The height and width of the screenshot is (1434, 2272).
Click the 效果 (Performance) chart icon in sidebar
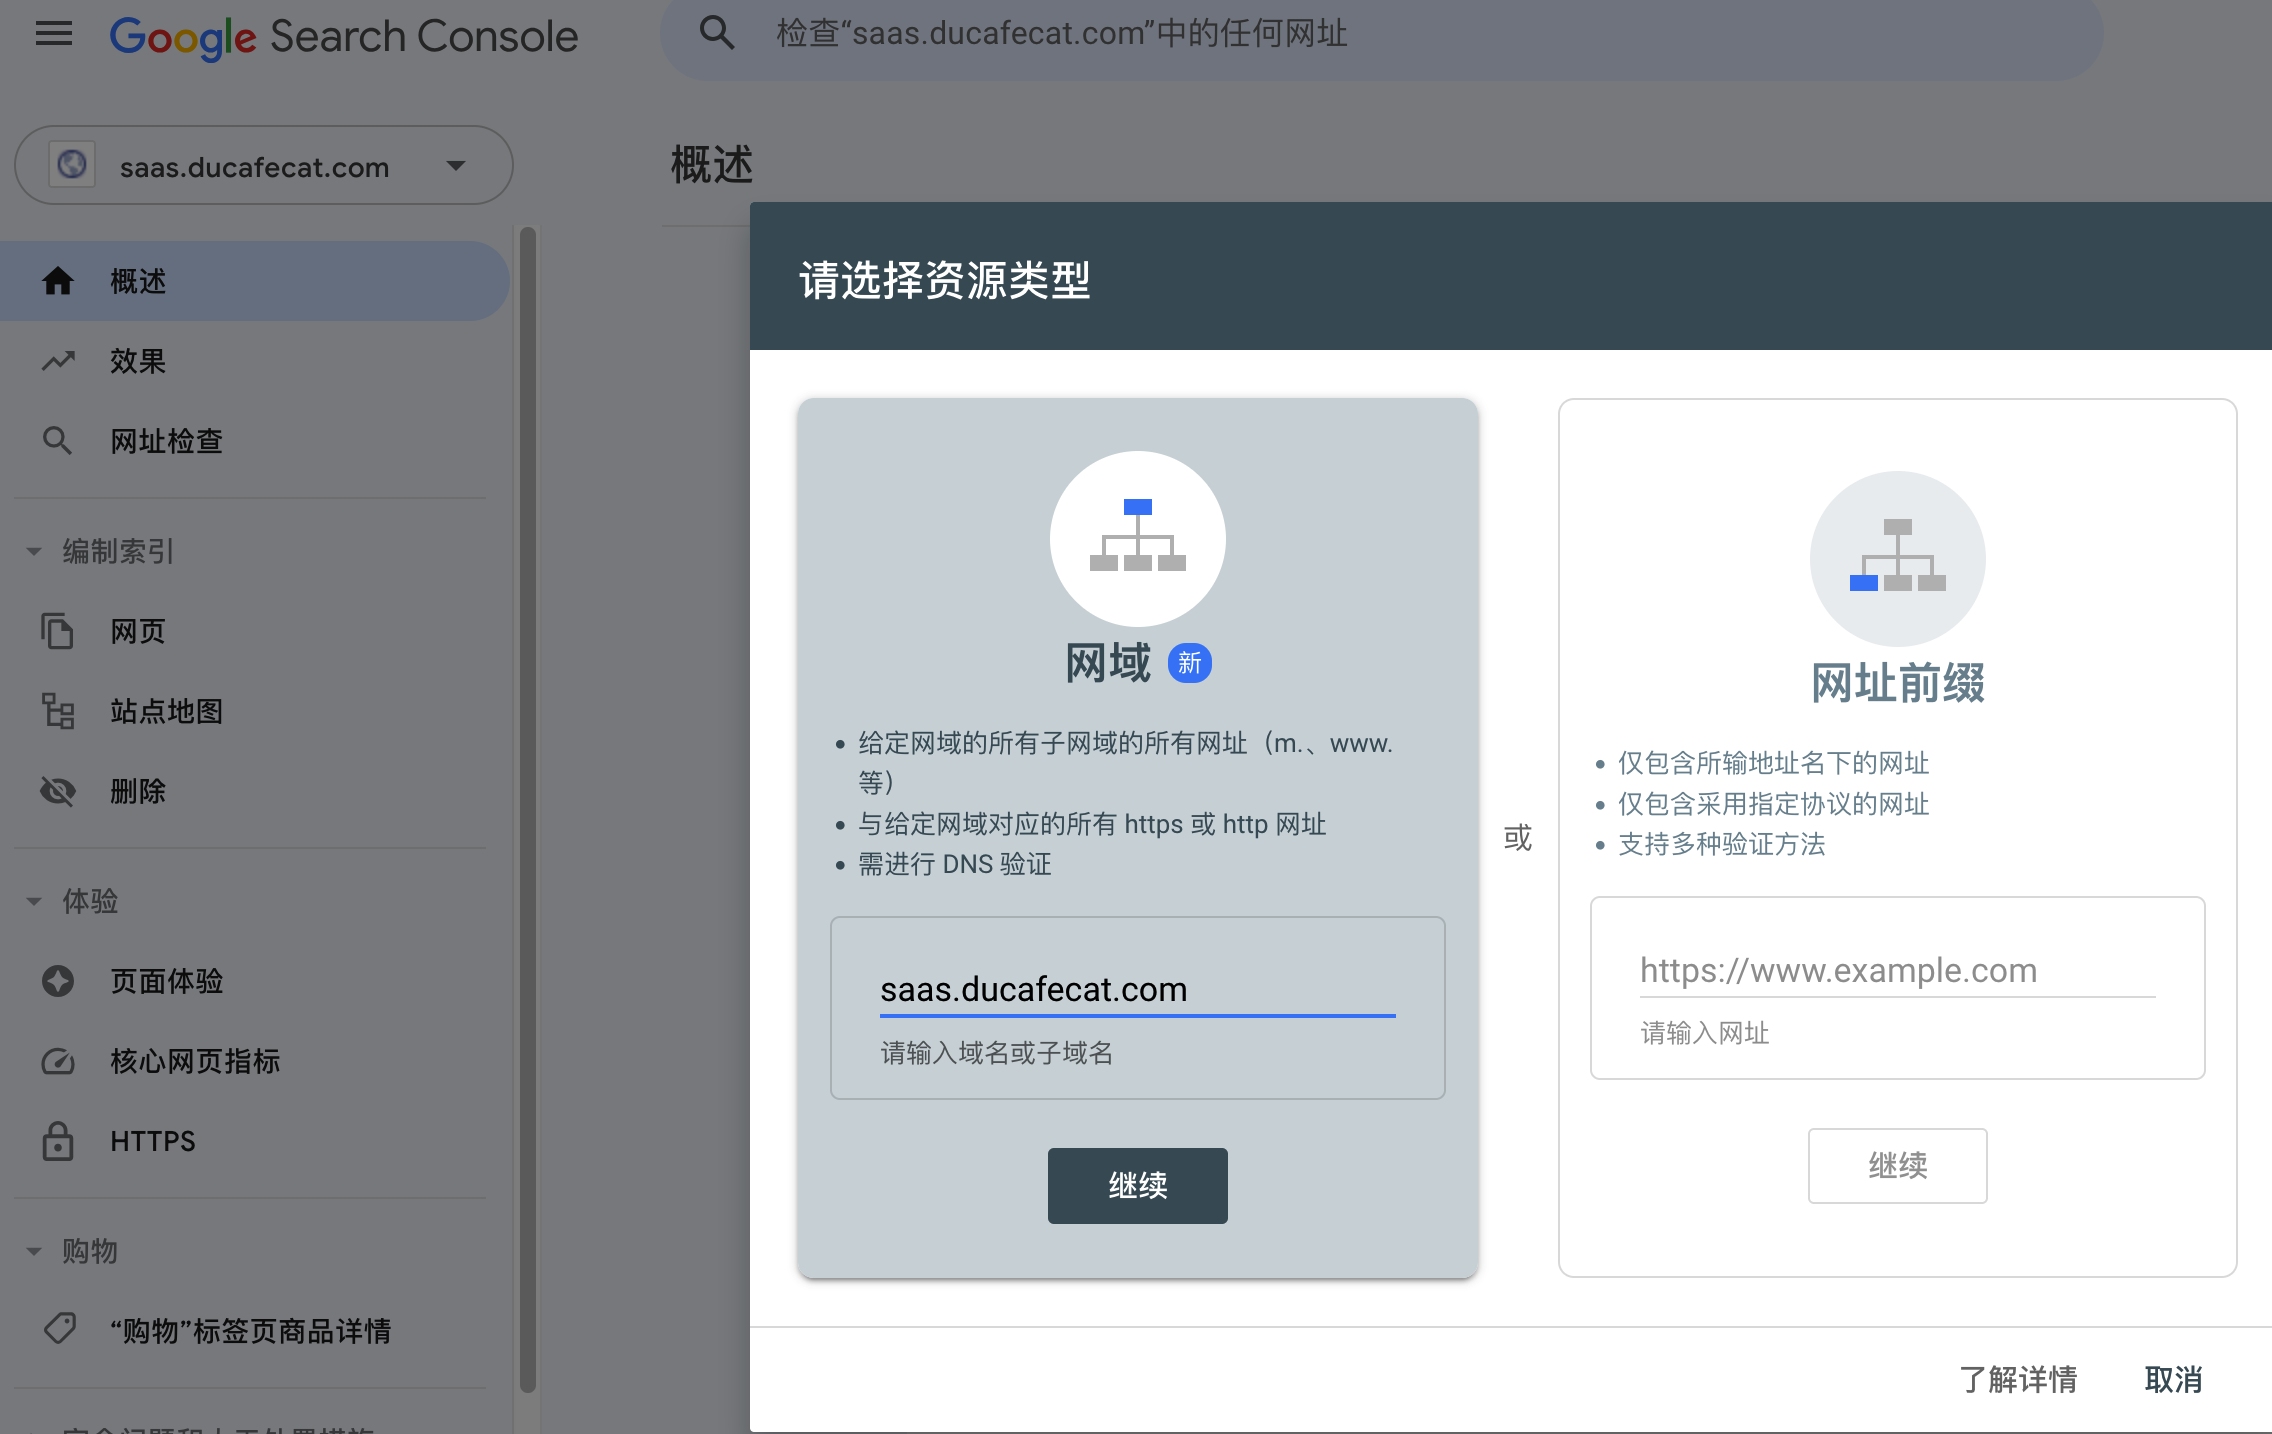pyautogui.click(x=58, y=360)
